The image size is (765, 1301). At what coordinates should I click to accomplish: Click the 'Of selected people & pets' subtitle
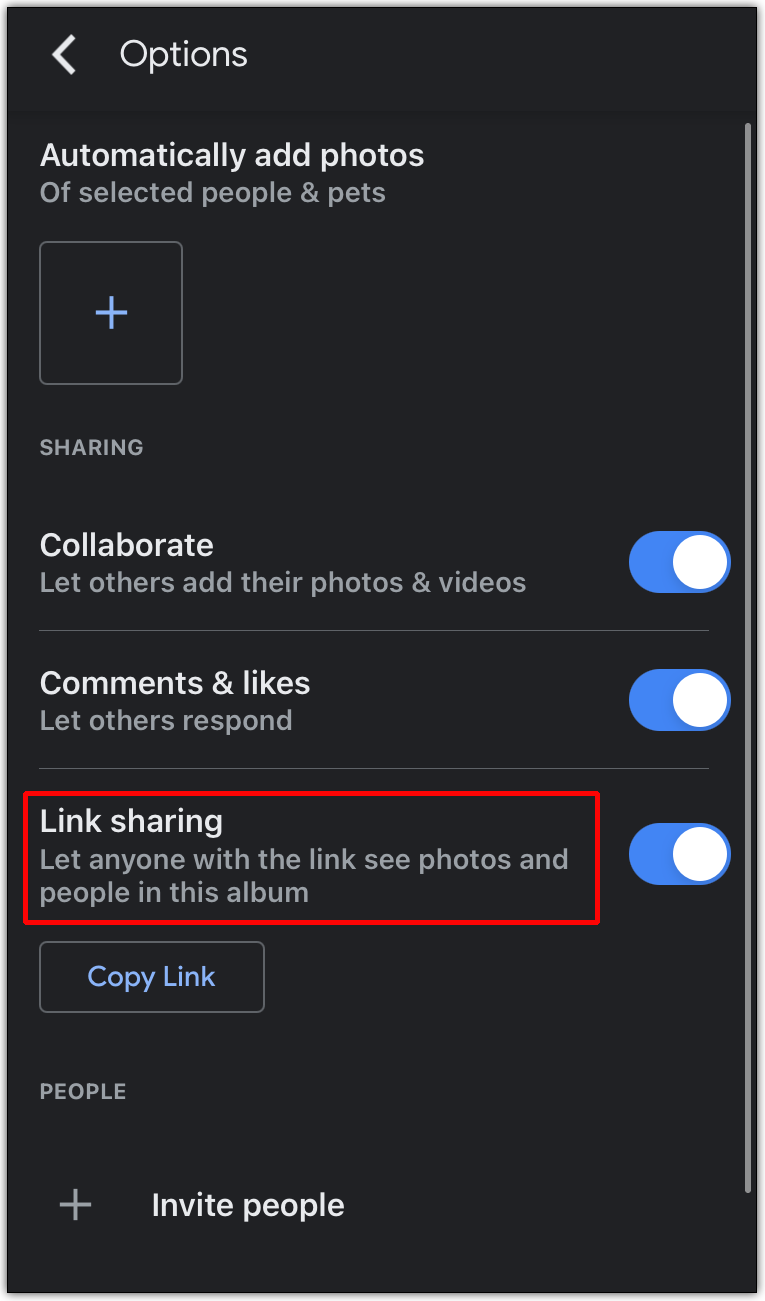click(213, 192)
